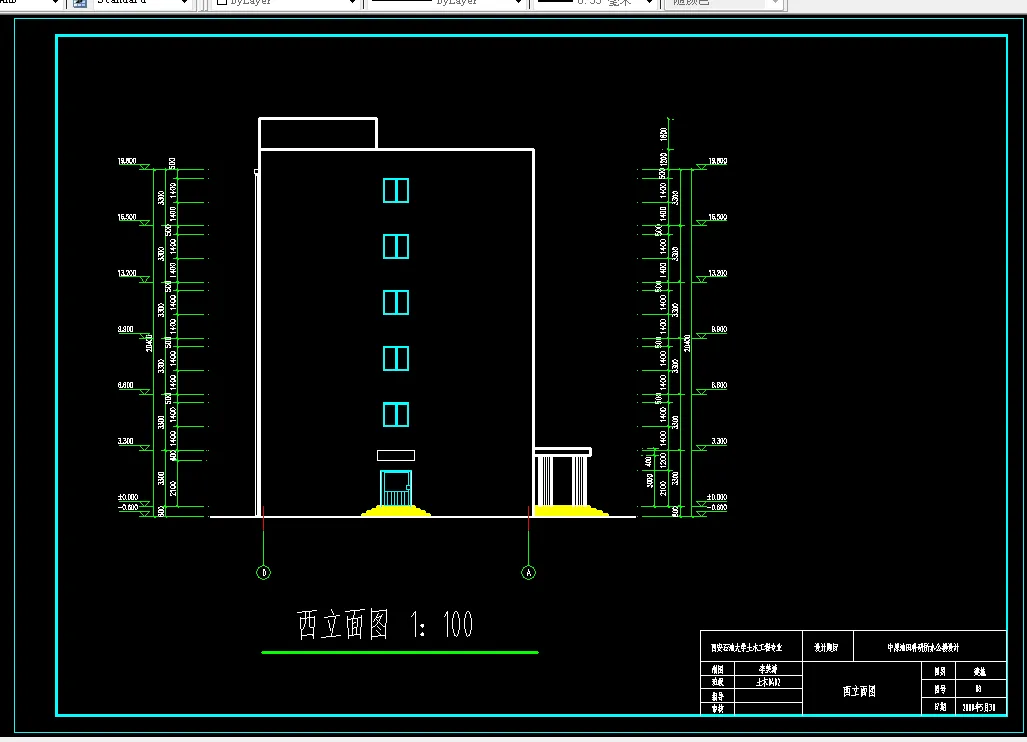This screenshot has height=742, width=1027.
Task: Select the 指导 label cell
Action: [718, 696]
